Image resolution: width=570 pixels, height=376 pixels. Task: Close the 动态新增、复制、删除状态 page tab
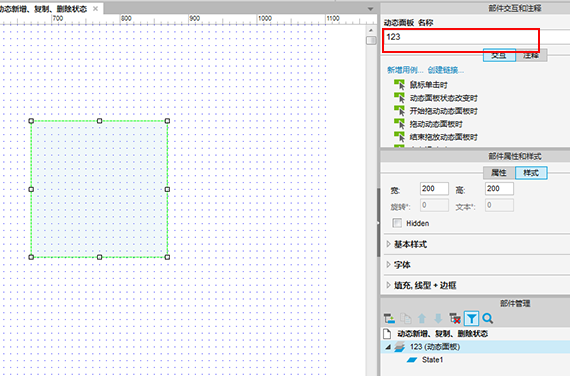pos(95,9)
